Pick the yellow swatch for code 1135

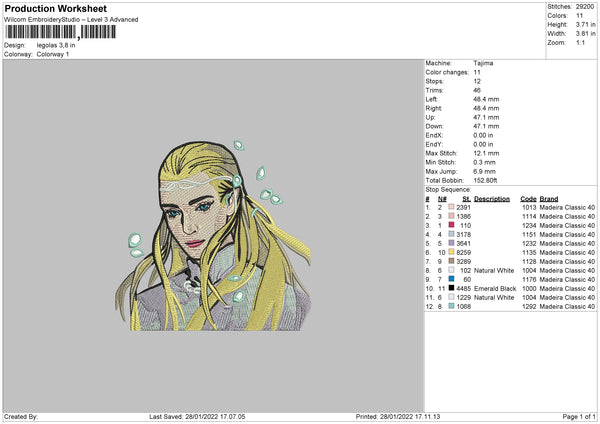point(452,252)
